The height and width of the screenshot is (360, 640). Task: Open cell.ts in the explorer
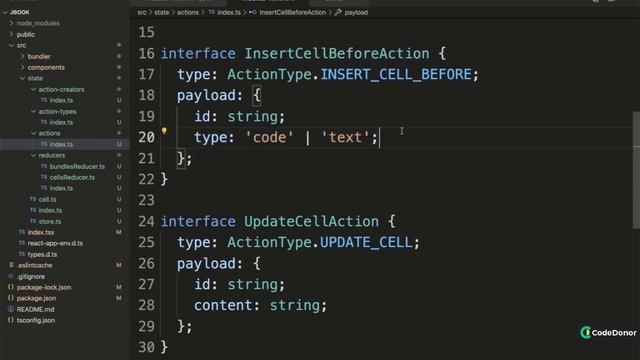pos(47,200)
